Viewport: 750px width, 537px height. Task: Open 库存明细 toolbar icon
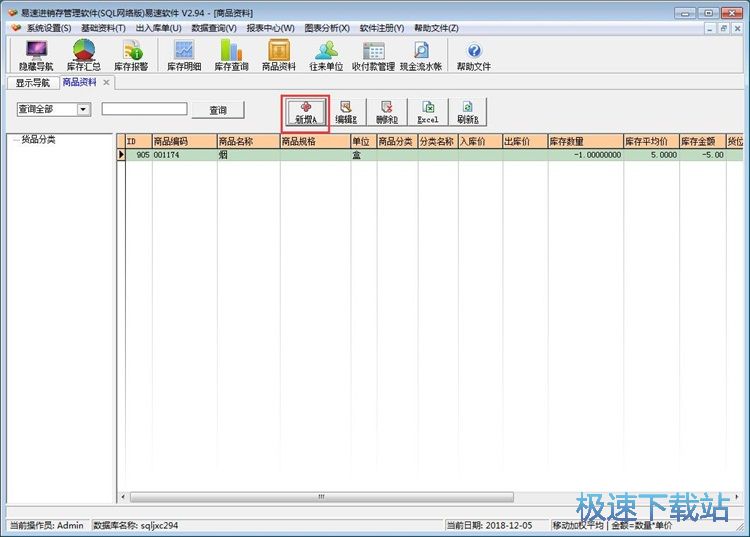click(x=184, y=55)
